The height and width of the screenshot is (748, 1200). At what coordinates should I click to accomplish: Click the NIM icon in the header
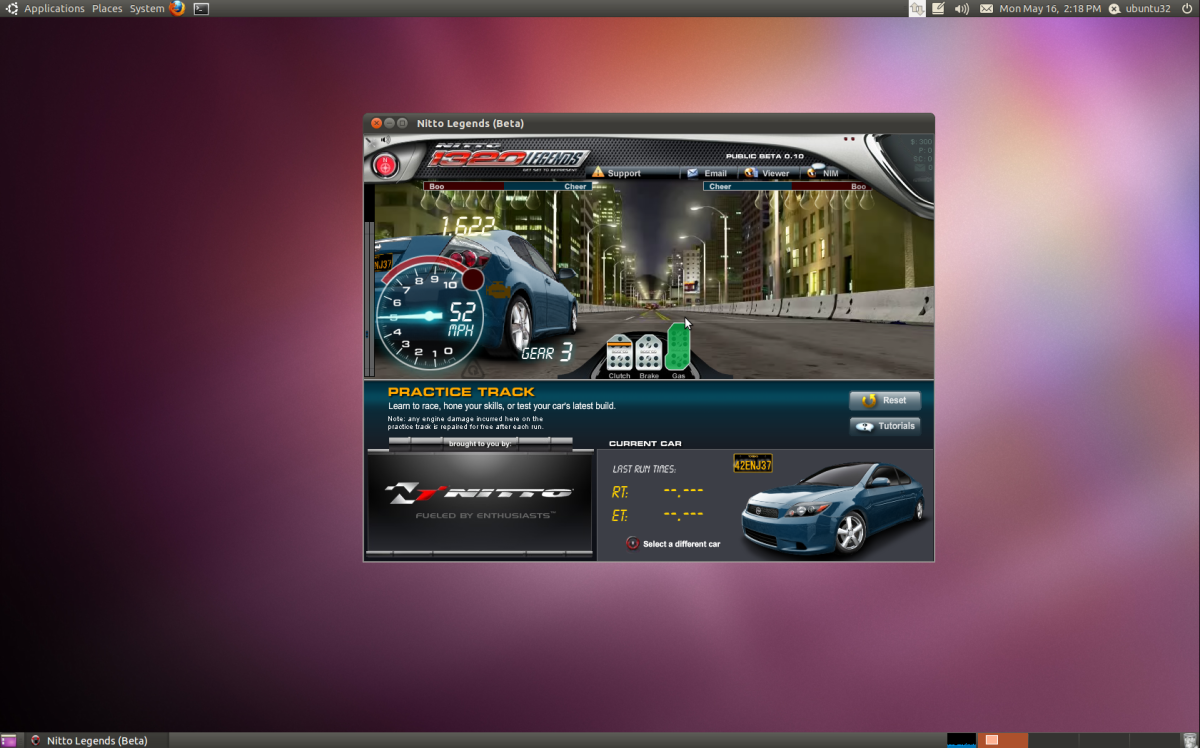pos(812,172)
